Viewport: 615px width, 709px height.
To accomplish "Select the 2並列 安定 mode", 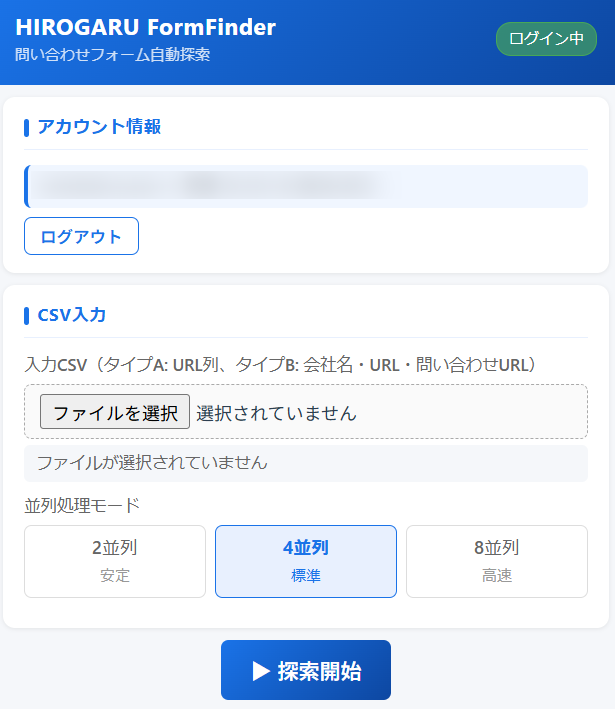I will pos(115,561).
